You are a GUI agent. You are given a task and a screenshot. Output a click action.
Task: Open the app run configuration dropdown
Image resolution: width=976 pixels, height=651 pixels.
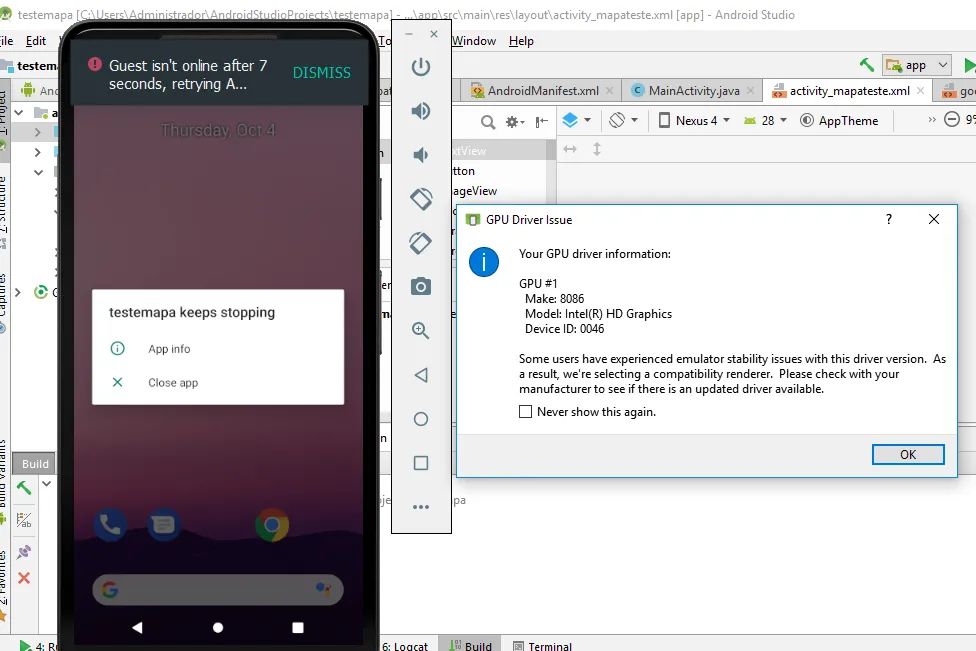[917, 65]
